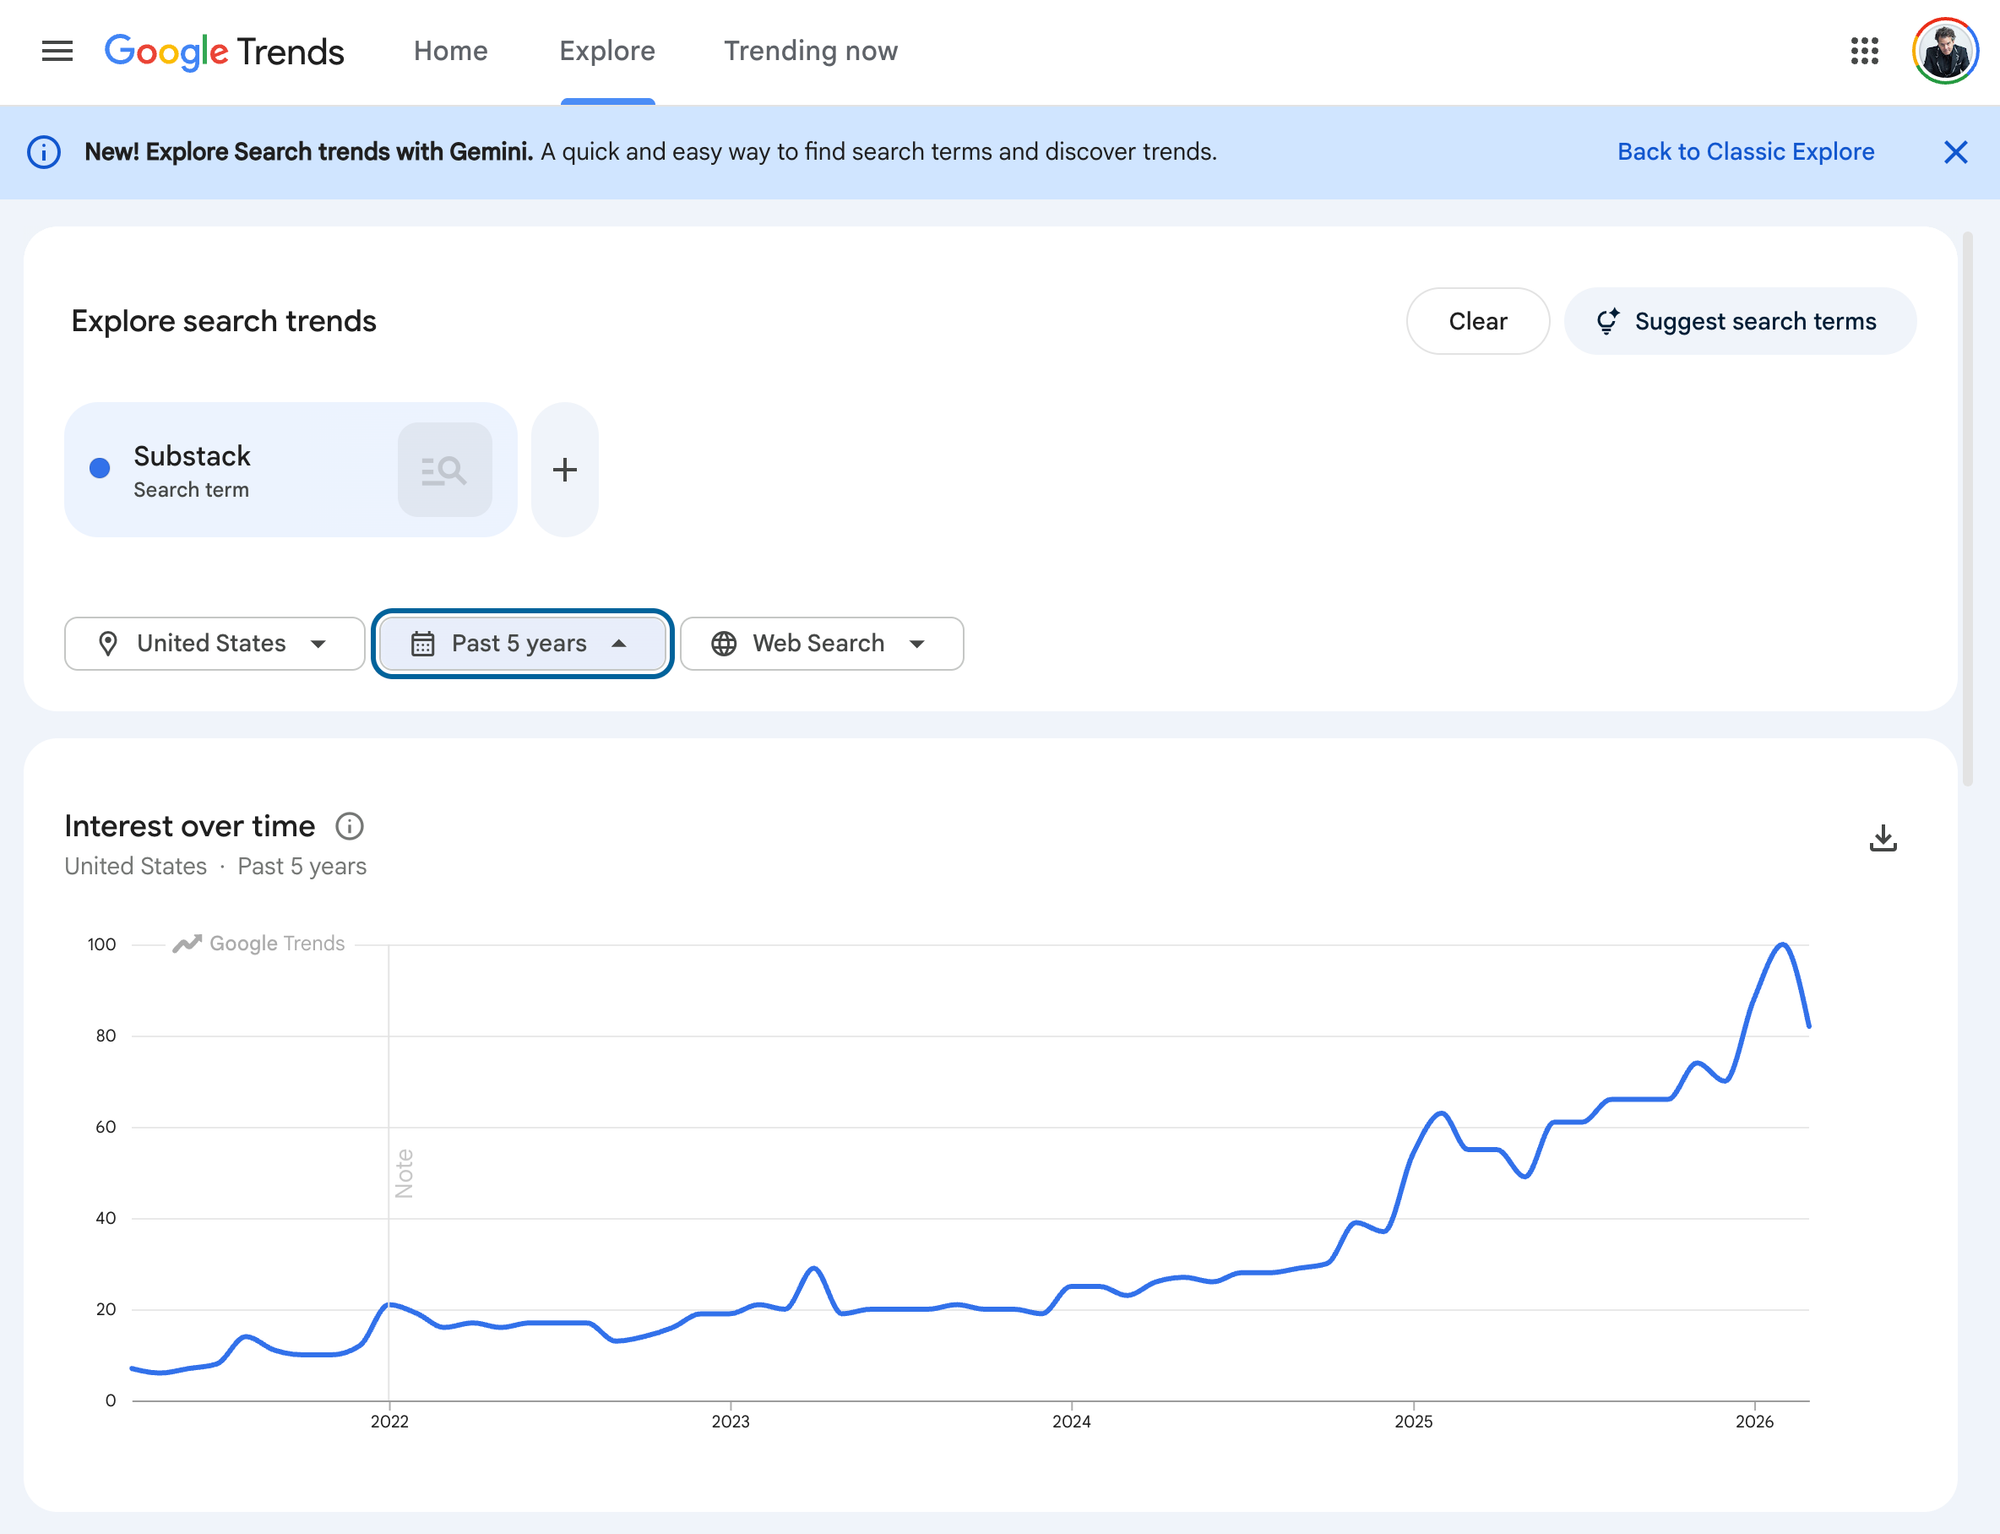This screenshot has width=2000, height=1534.
Task: Click the '2022' x-axis label
Action: [x=389, y=1421]
